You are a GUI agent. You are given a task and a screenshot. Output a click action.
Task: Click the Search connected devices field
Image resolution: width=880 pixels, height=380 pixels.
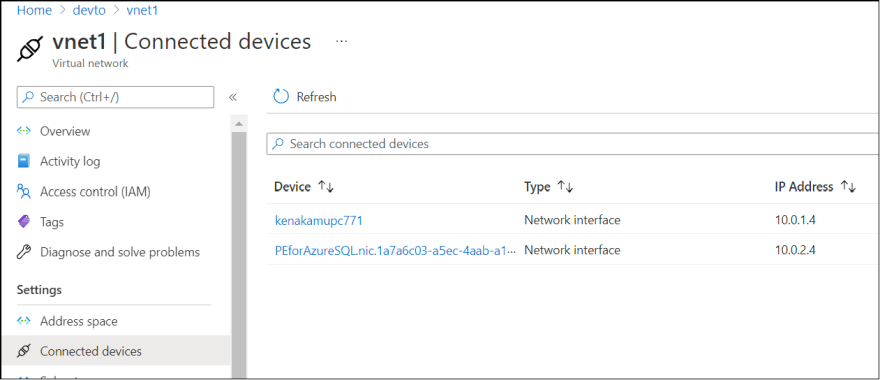[572, 144]
